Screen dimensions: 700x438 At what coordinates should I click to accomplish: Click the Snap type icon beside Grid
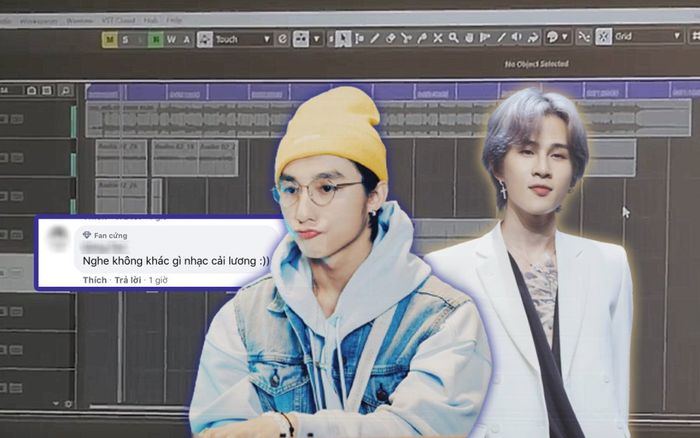[604, 37]
